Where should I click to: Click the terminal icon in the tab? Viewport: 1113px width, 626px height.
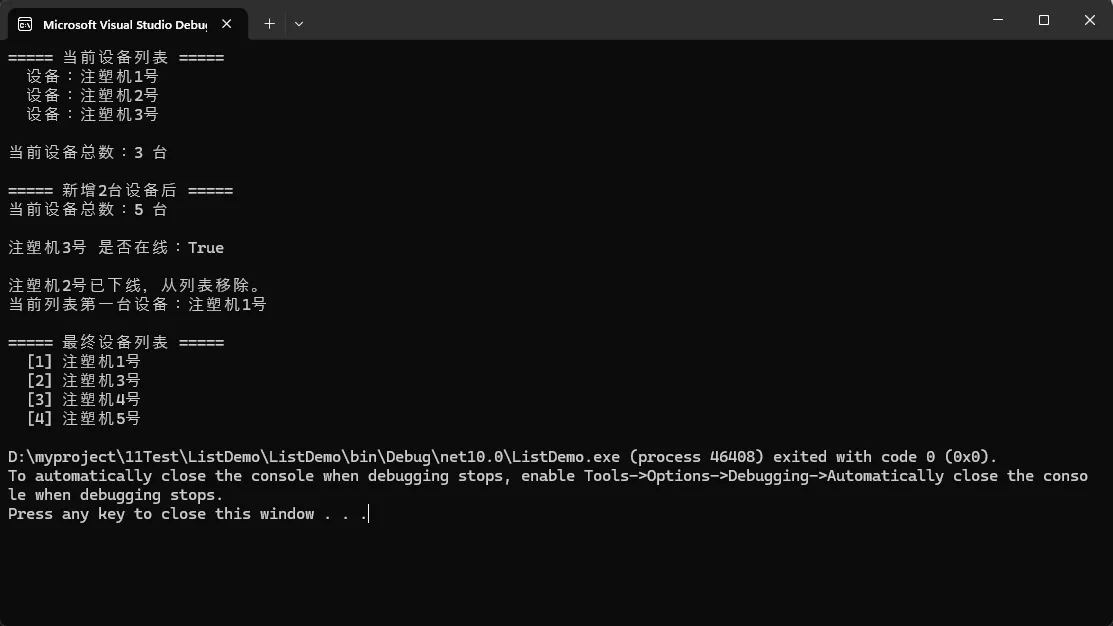tap(25, 24)
